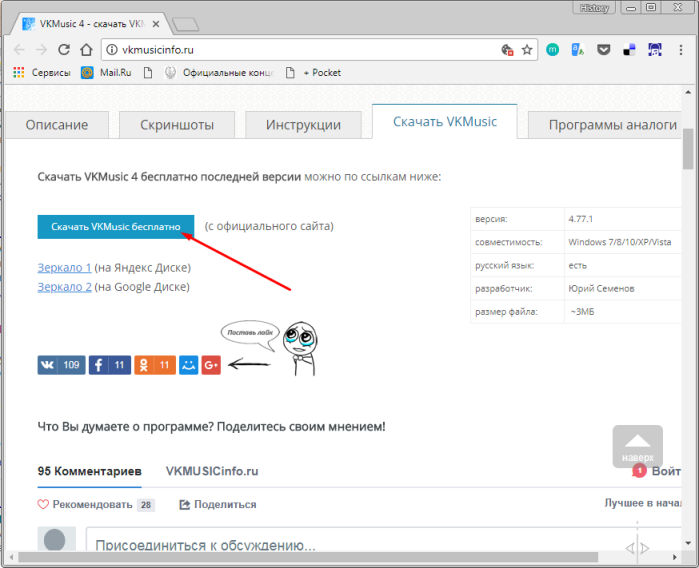Open the green 'm' extension icon

click(x=552, y=49)
